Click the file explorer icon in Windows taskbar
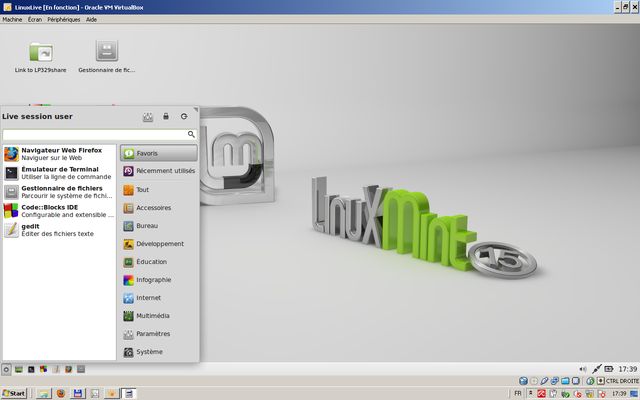The height and width of the screenshot is (400, 640). (44, 393)
